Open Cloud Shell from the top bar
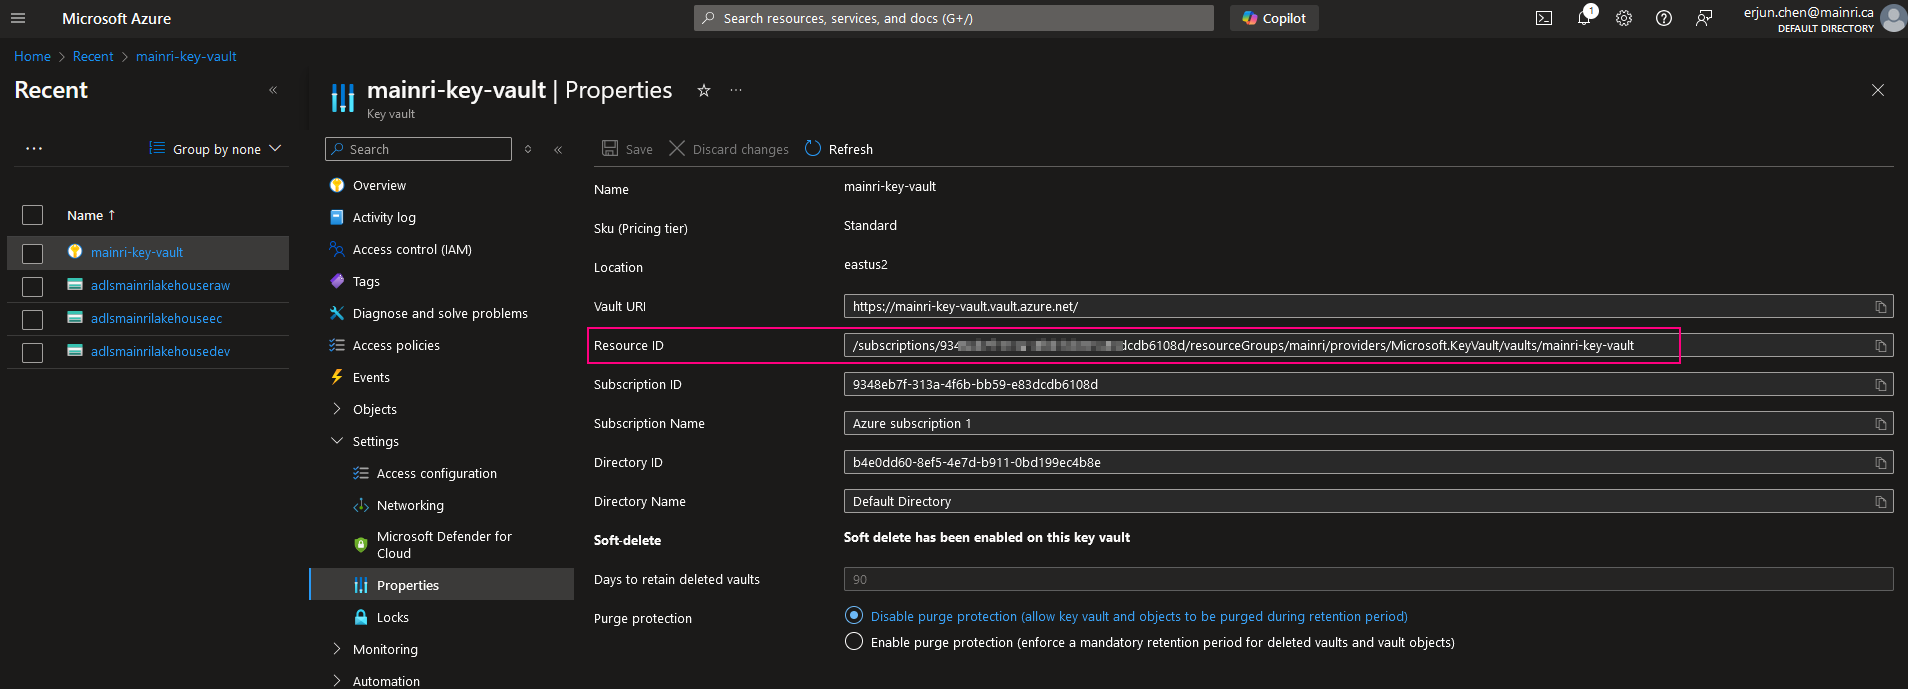This screenshot has height=689, width=1908. coord(1544,18)
